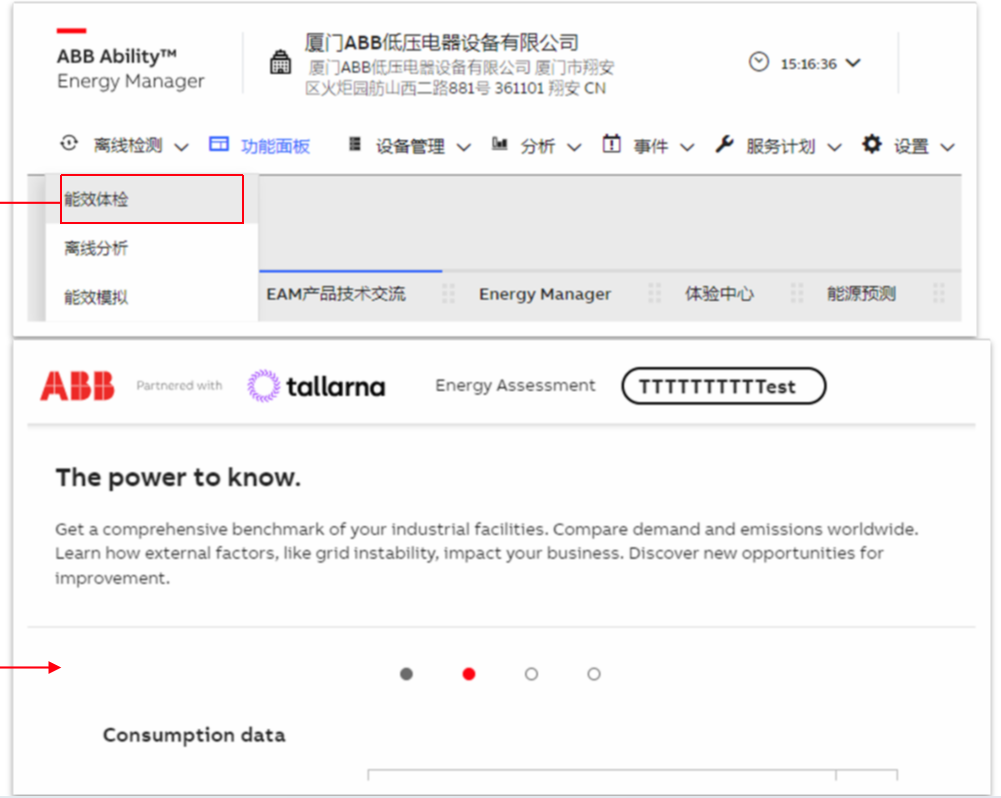The width and height of the screenshot is (1001, 798).
Task: Expand the time dropdown chevron
Action: pos(853,63)
